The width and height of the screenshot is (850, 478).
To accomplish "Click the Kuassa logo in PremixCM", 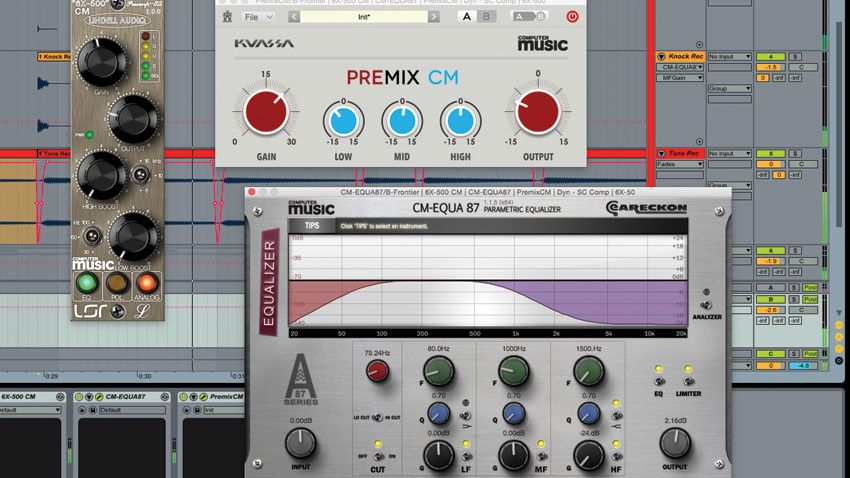I will click(x=264, y=43).
